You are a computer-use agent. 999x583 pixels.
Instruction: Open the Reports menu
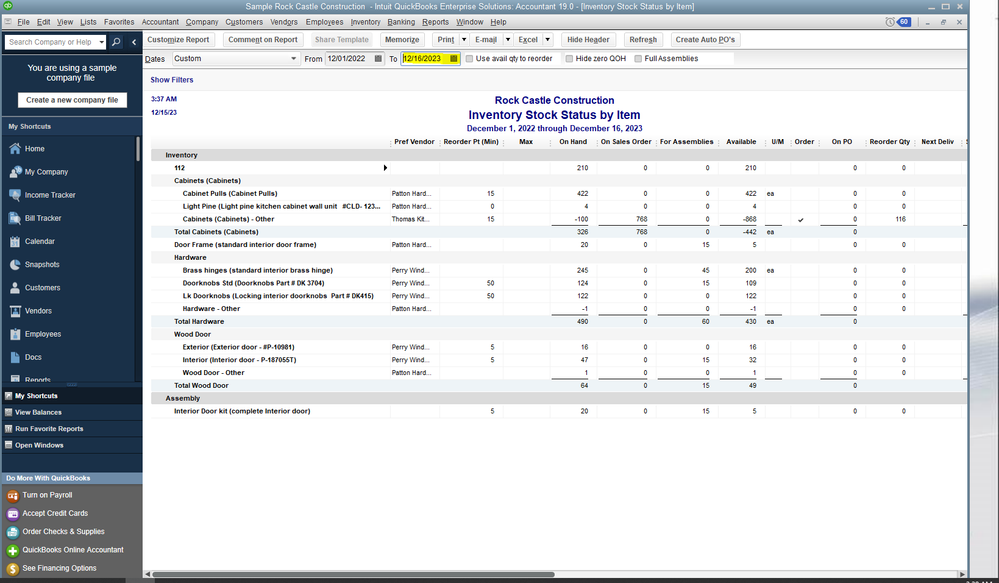(x=435, y=22)
